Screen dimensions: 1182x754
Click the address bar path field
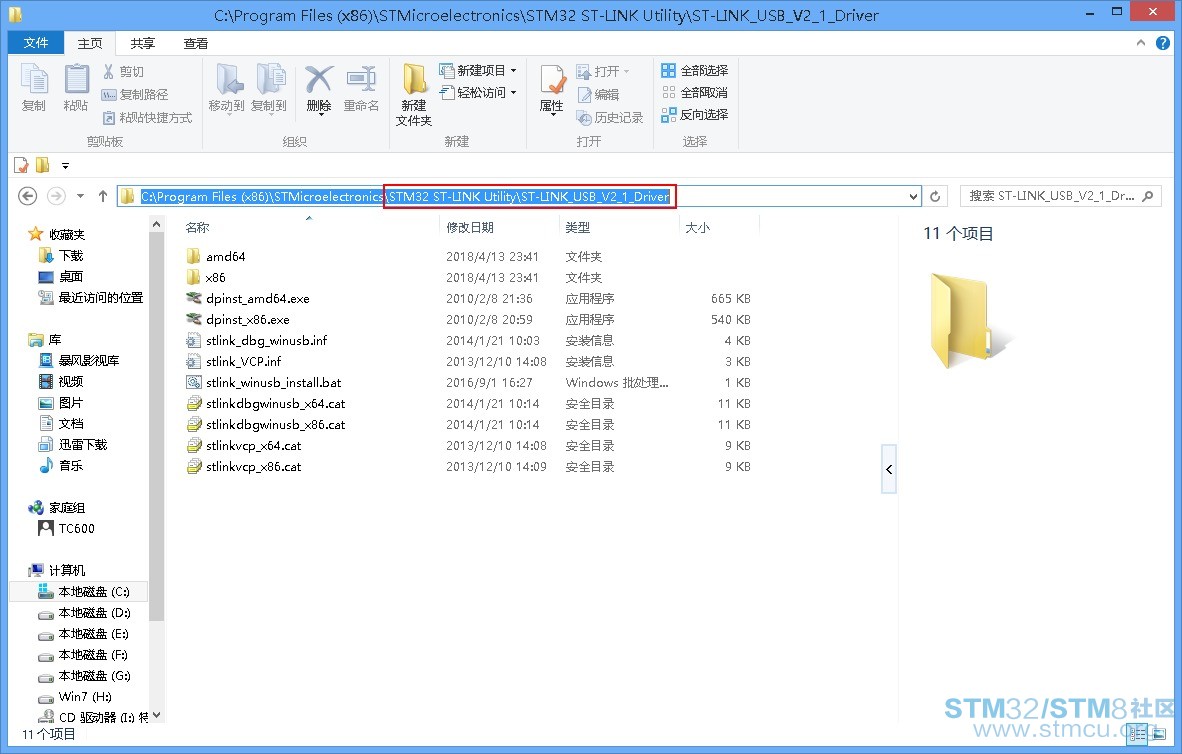pos(520,196)
